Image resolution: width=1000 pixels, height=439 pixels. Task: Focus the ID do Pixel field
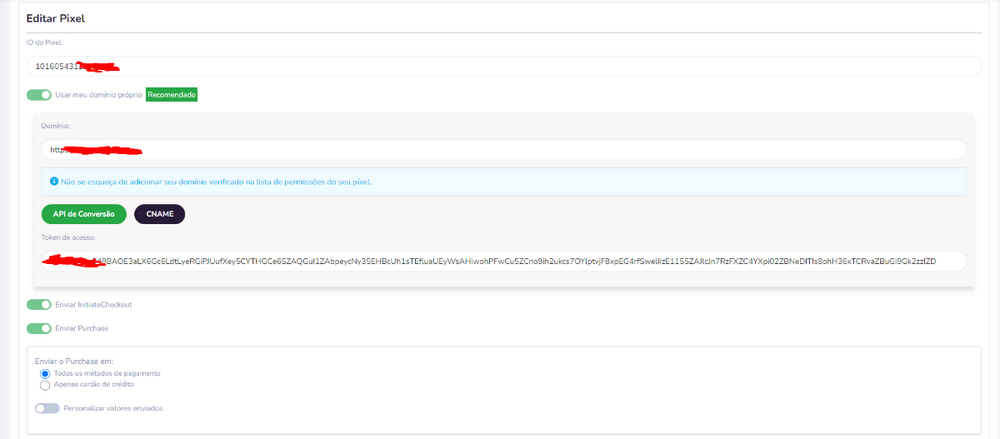click(504, 66)
